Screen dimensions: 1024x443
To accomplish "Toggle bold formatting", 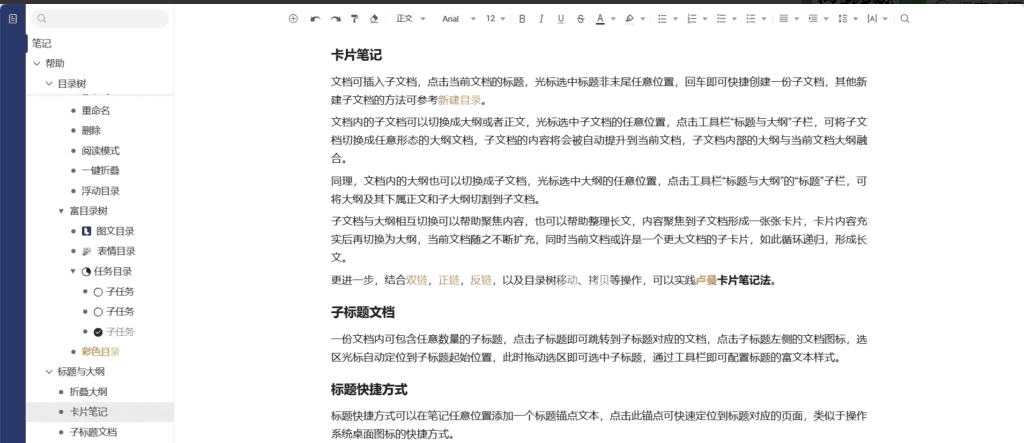I will [x=522, y=19].
